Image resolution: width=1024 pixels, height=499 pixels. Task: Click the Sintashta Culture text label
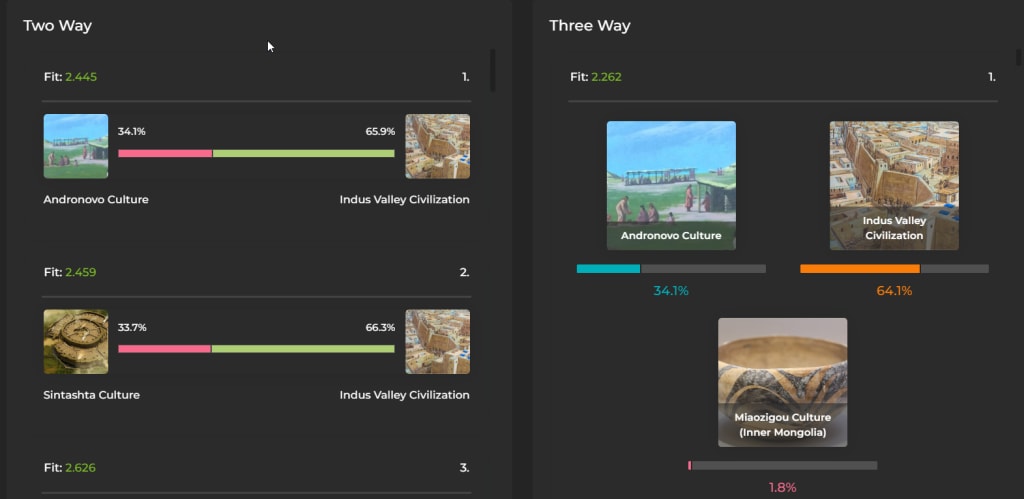91,395
